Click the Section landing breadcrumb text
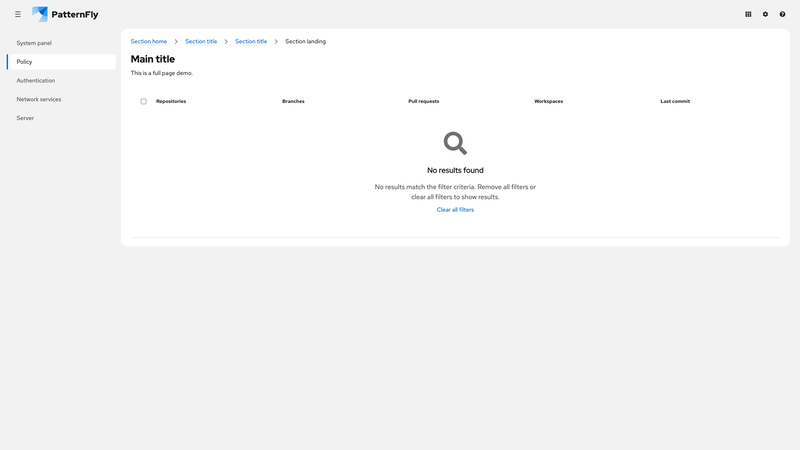The height and width of the screenshot is (450, 800). 305,41
